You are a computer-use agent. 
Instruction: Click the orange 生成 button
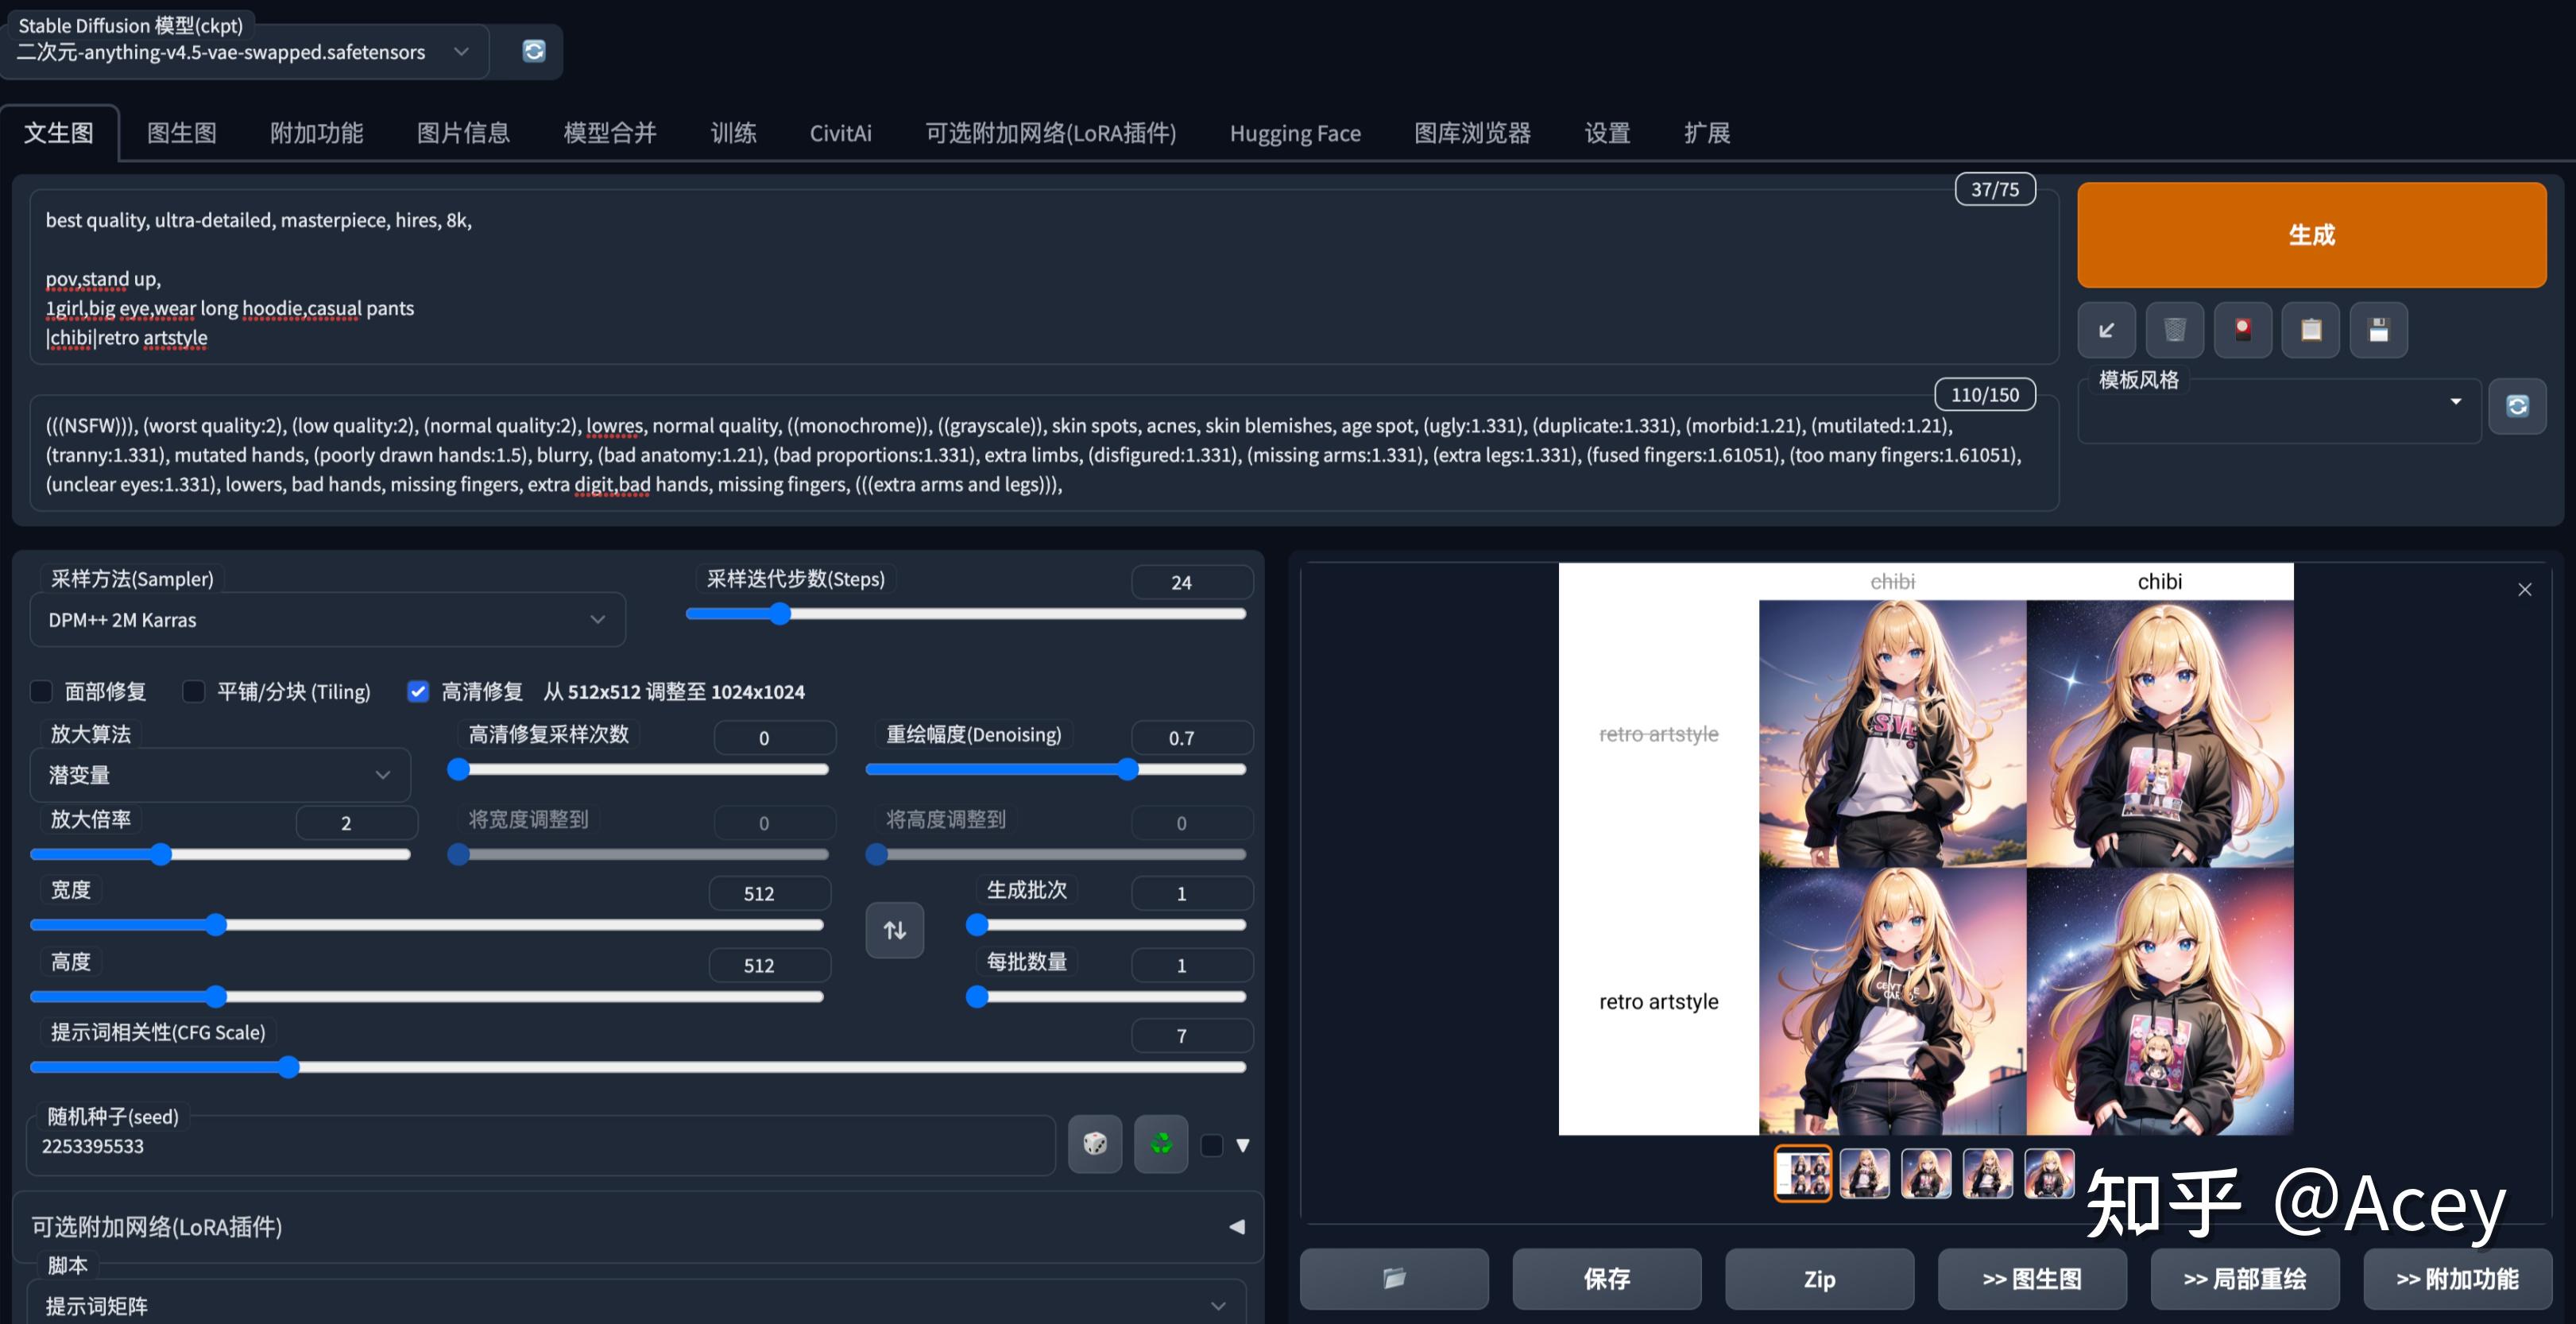2311,235
